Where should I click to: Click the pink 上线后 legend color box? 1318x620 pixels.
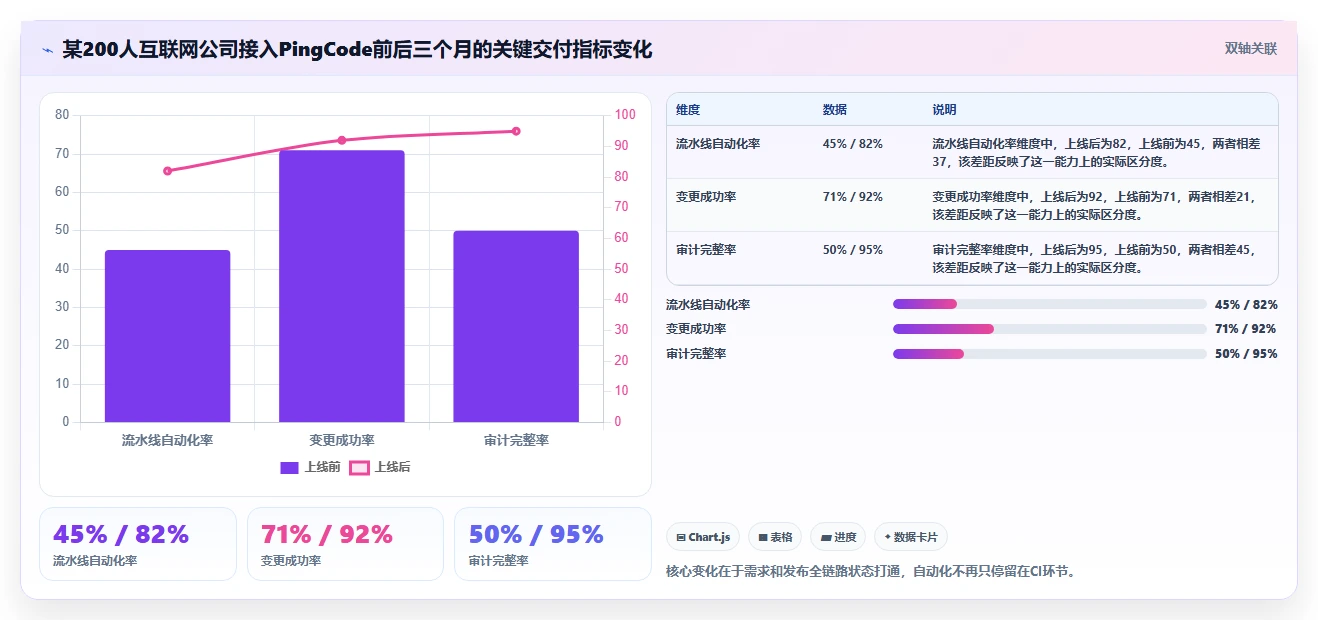pyautogui.click(x=359, y=467)
